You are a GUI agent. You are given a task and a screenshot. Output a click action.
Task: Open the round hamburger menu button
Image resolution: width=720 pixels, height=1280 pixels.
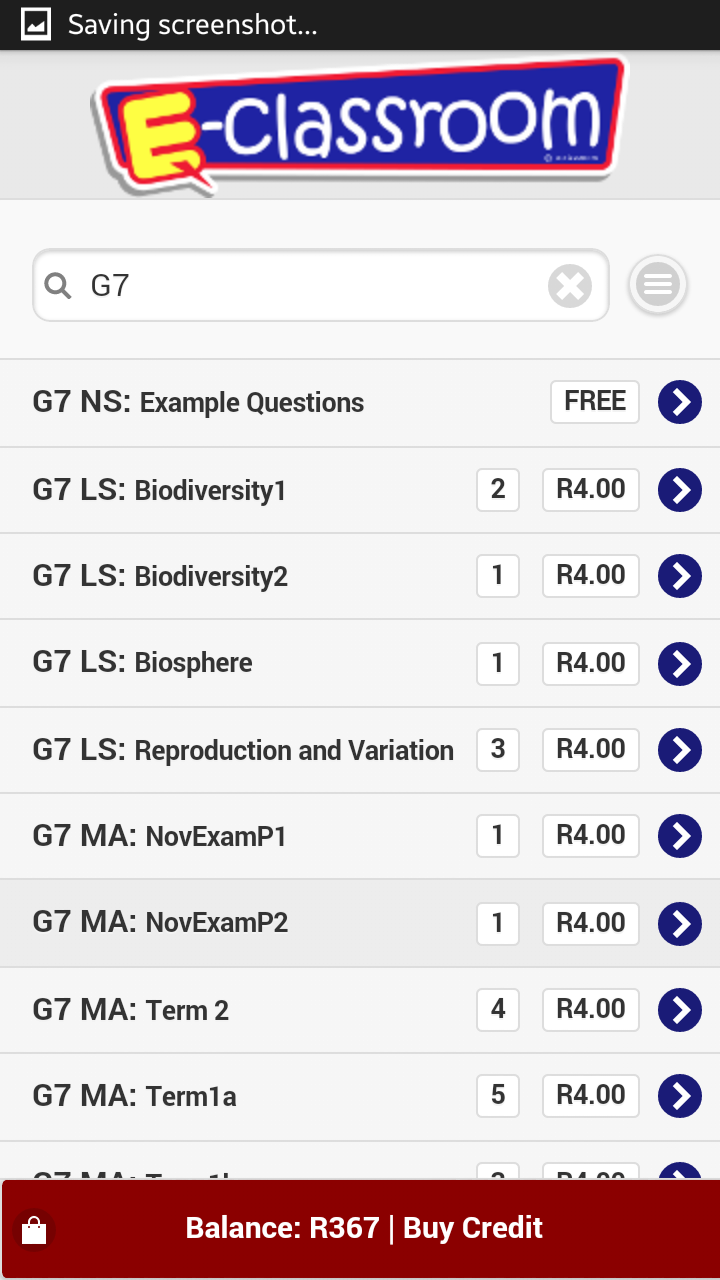pos(657,286)
